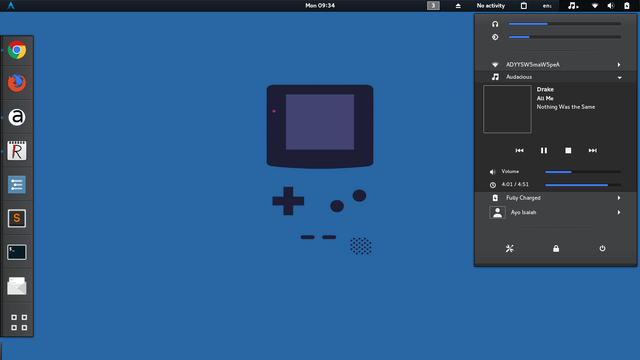This screenshot has height=360, width=640.
Task: Open the No activity menu in top bar
Action: 491,6
